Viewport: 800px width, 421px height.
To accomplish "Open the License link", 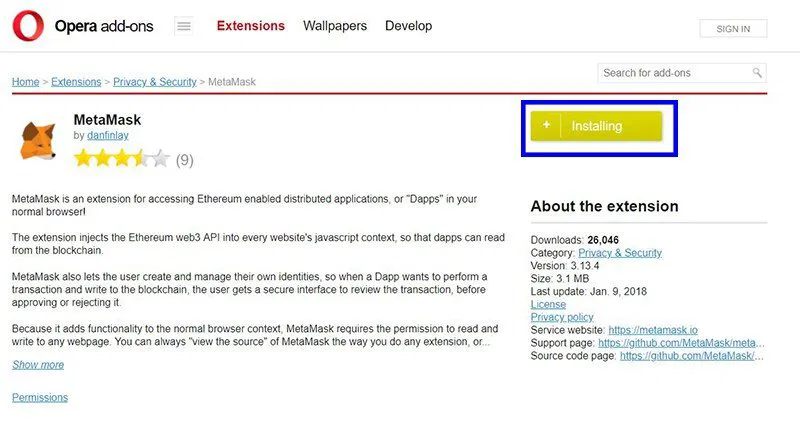I will [x=548, y=304].
